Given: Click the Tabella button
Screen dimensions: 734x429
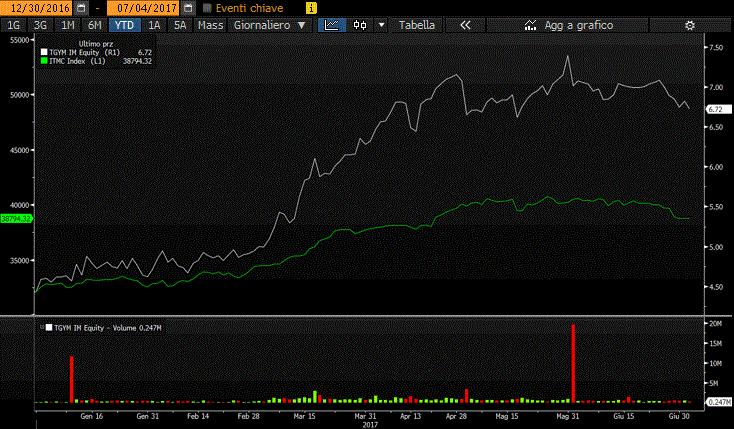Looking at the screenshot, I should coord(416,24).
